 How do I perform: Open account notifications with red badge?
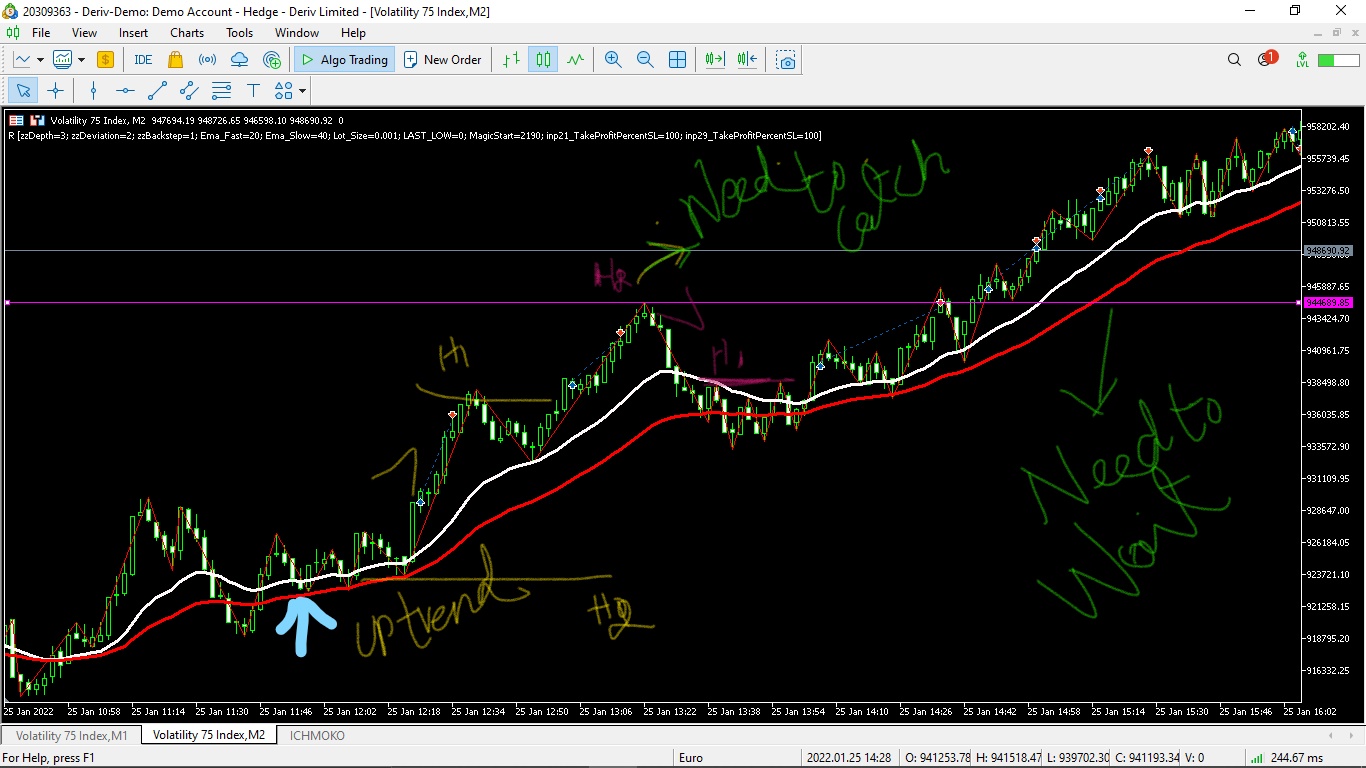click(1267, 59)
